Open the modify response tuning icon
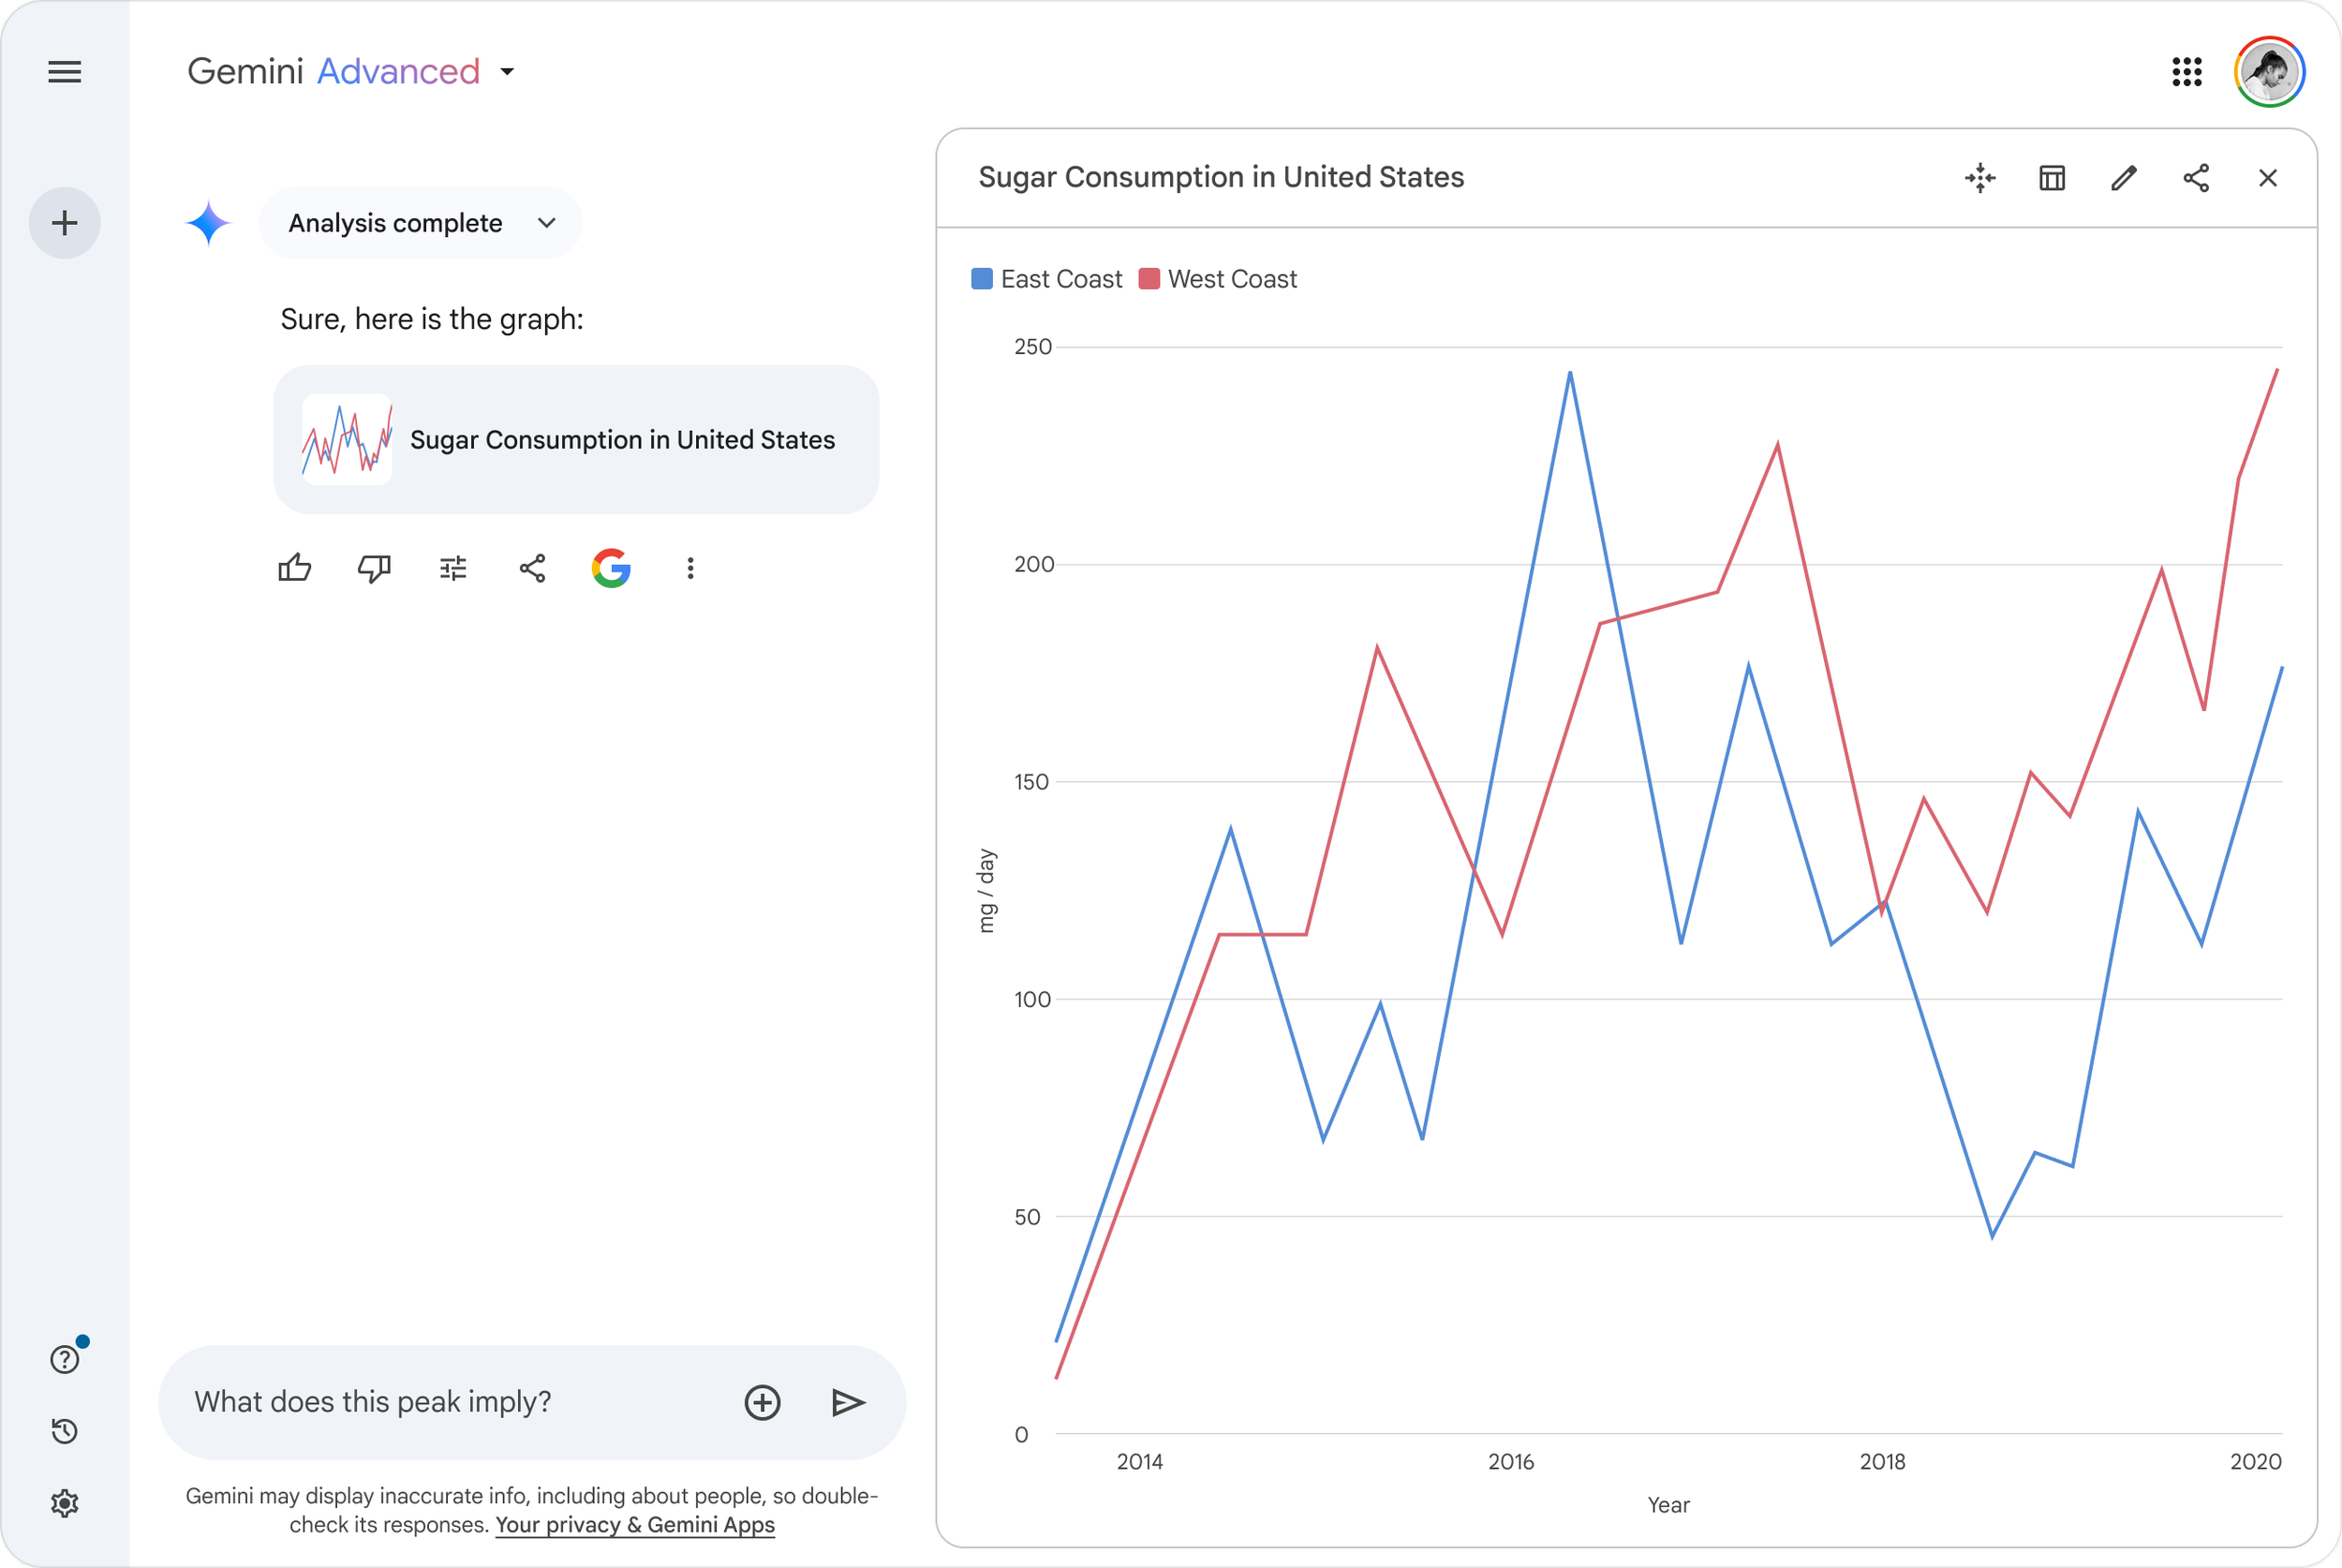Viewport: 2342px width, 1568px height. [x=453, y=568]
